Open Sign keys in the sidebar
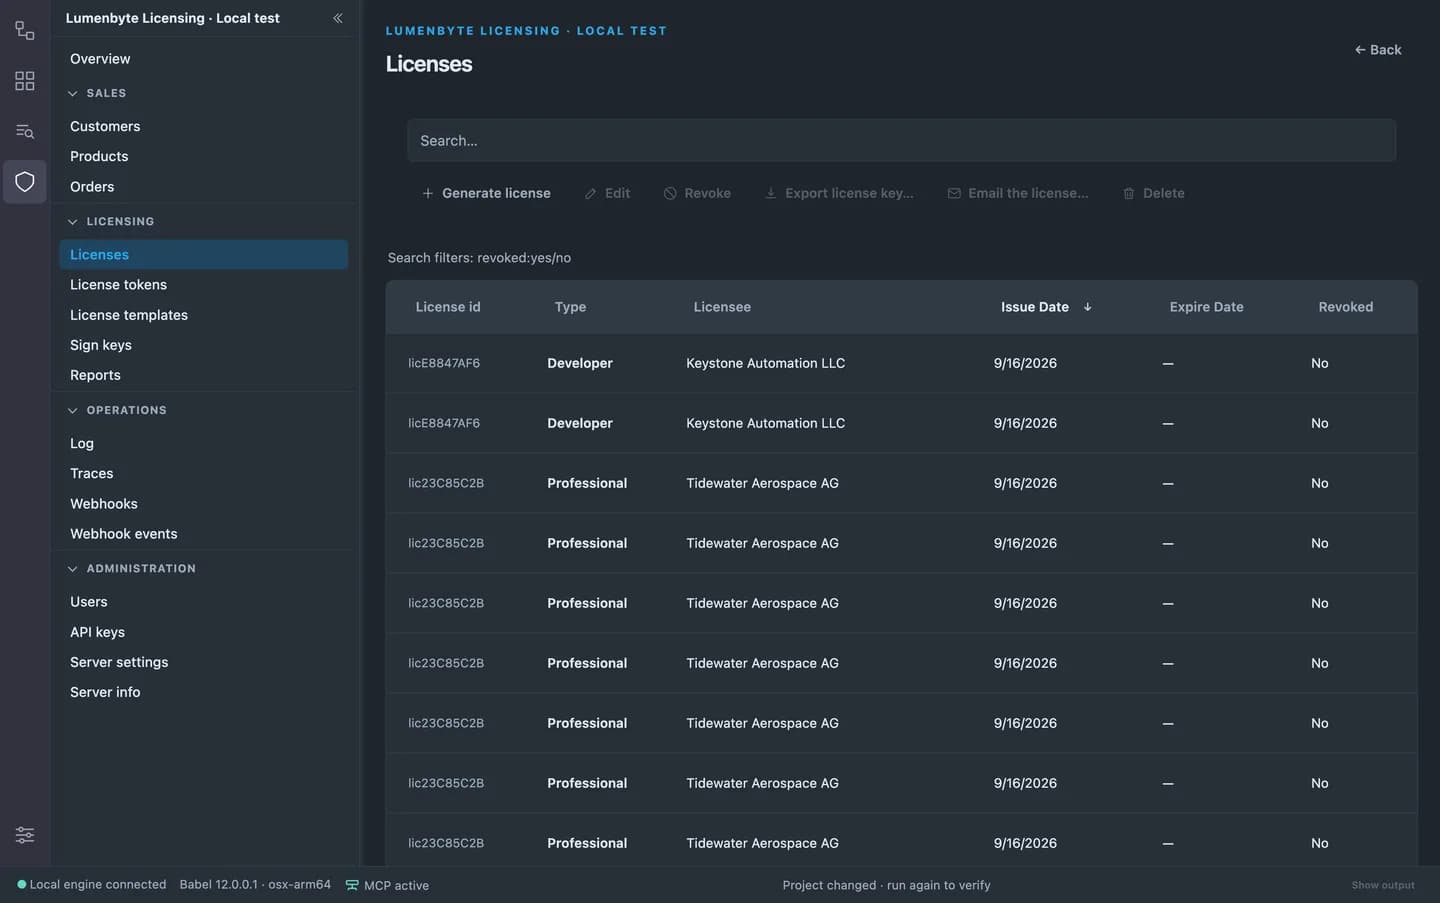Screen dimensions: 1440x903 tap(204, 345)
